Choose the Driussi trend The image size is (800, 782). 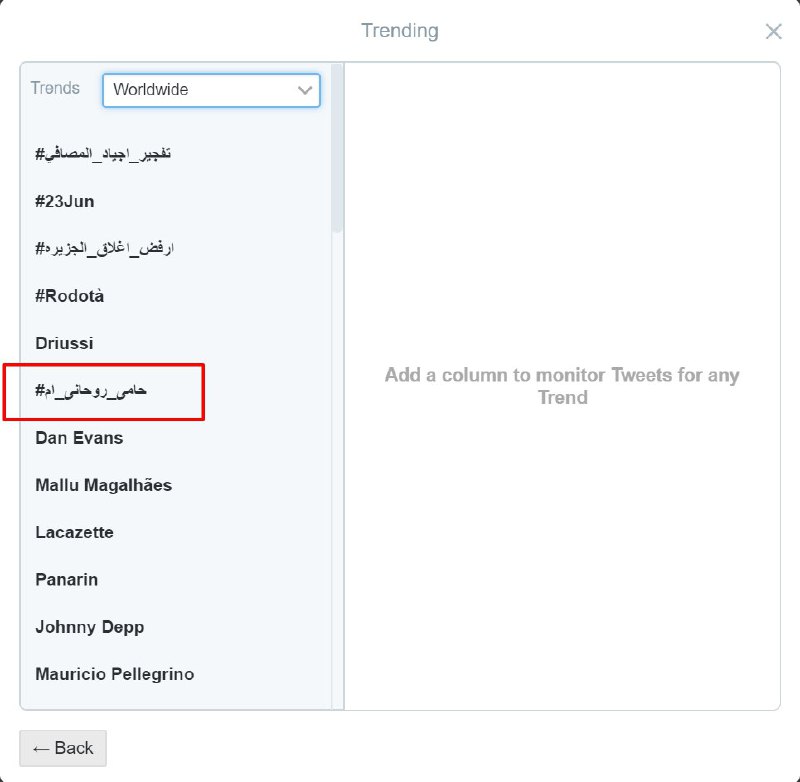[x=64, y=343]
